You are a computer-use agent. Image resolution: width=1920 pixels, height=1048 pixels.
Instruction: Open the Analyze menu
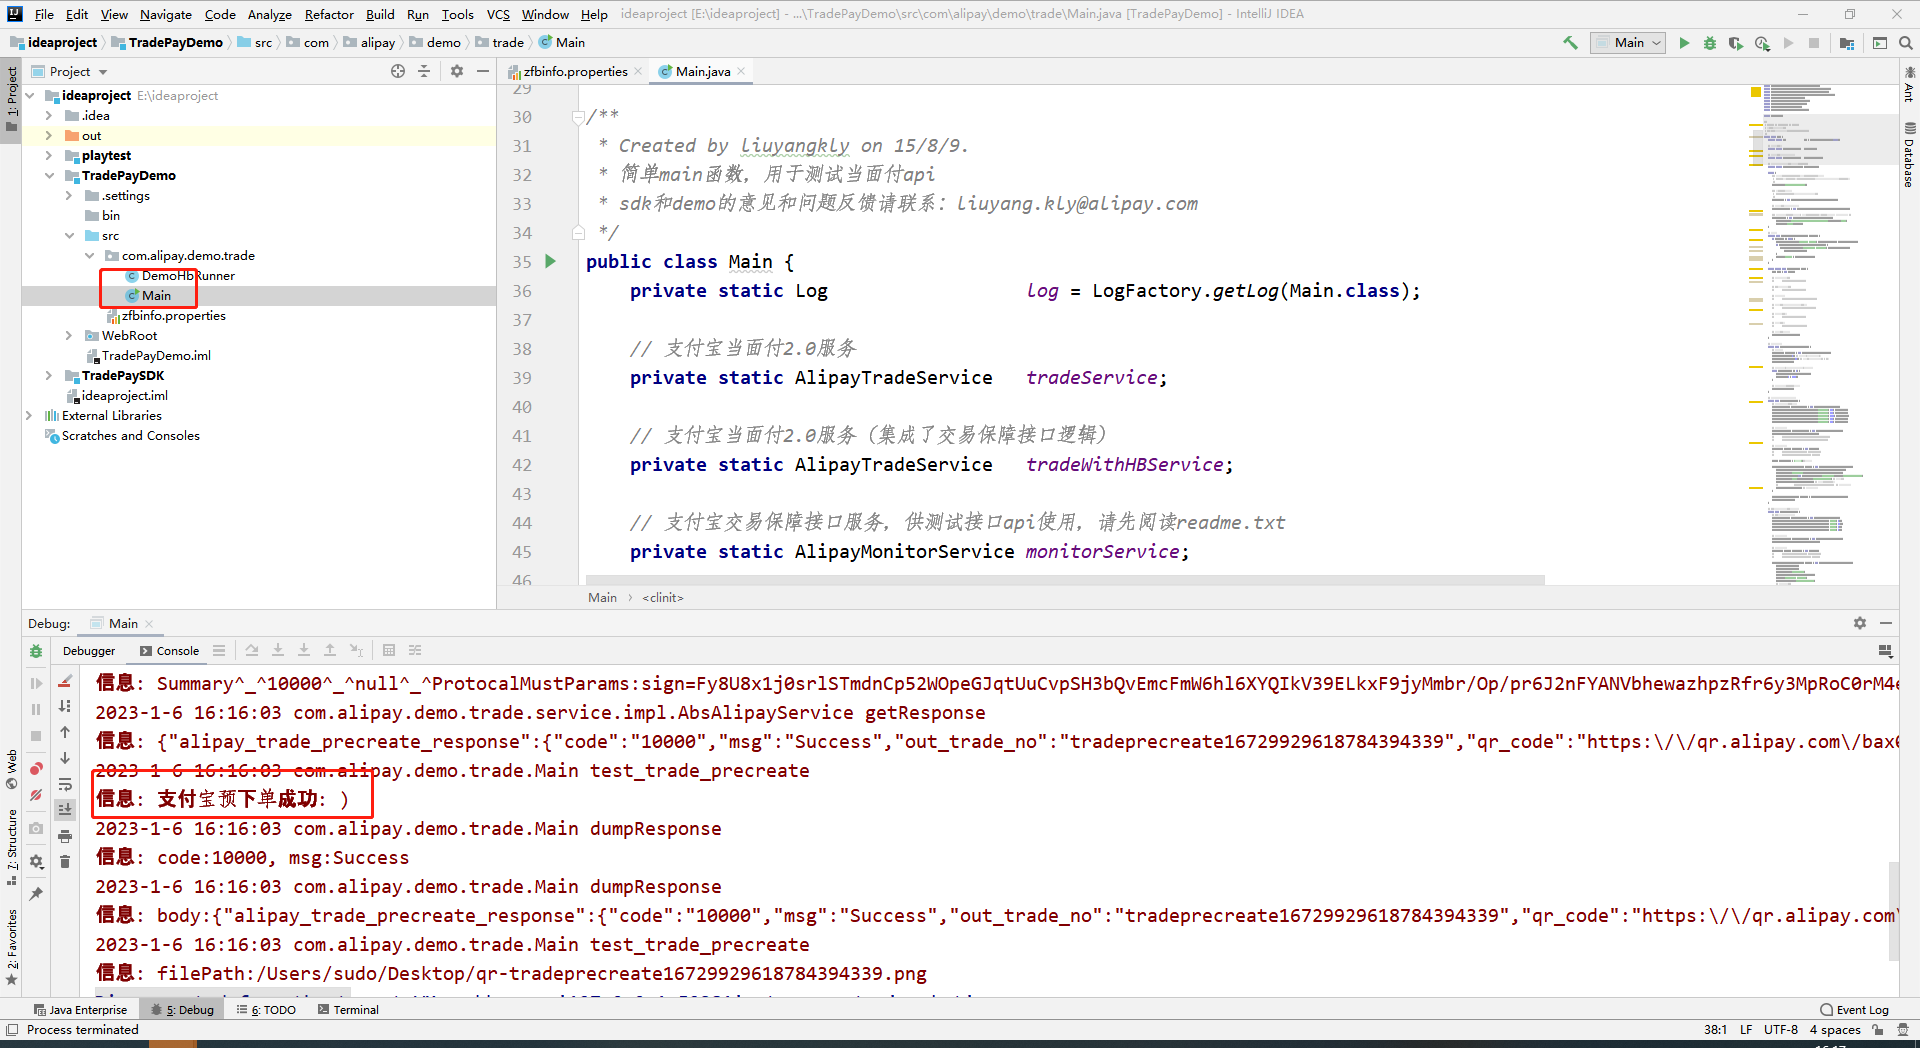coord(270,14)
